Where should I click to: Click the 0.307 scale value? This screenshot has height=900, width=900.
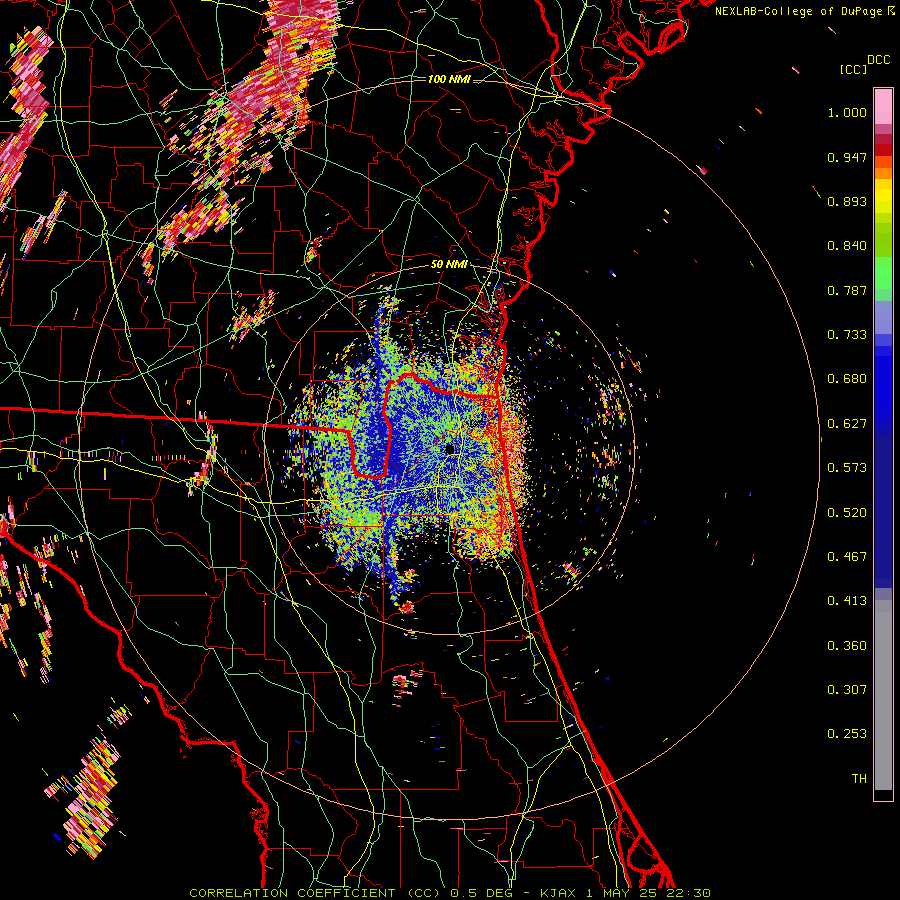pyautogui.click(x=847, y=690)
